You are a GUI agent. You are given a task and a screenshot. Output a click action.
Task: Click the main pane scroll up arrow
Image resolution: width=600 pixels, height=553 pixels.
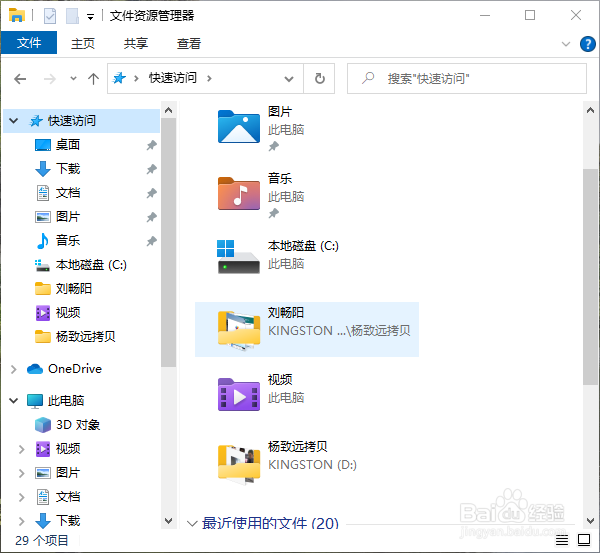[590, 111]
